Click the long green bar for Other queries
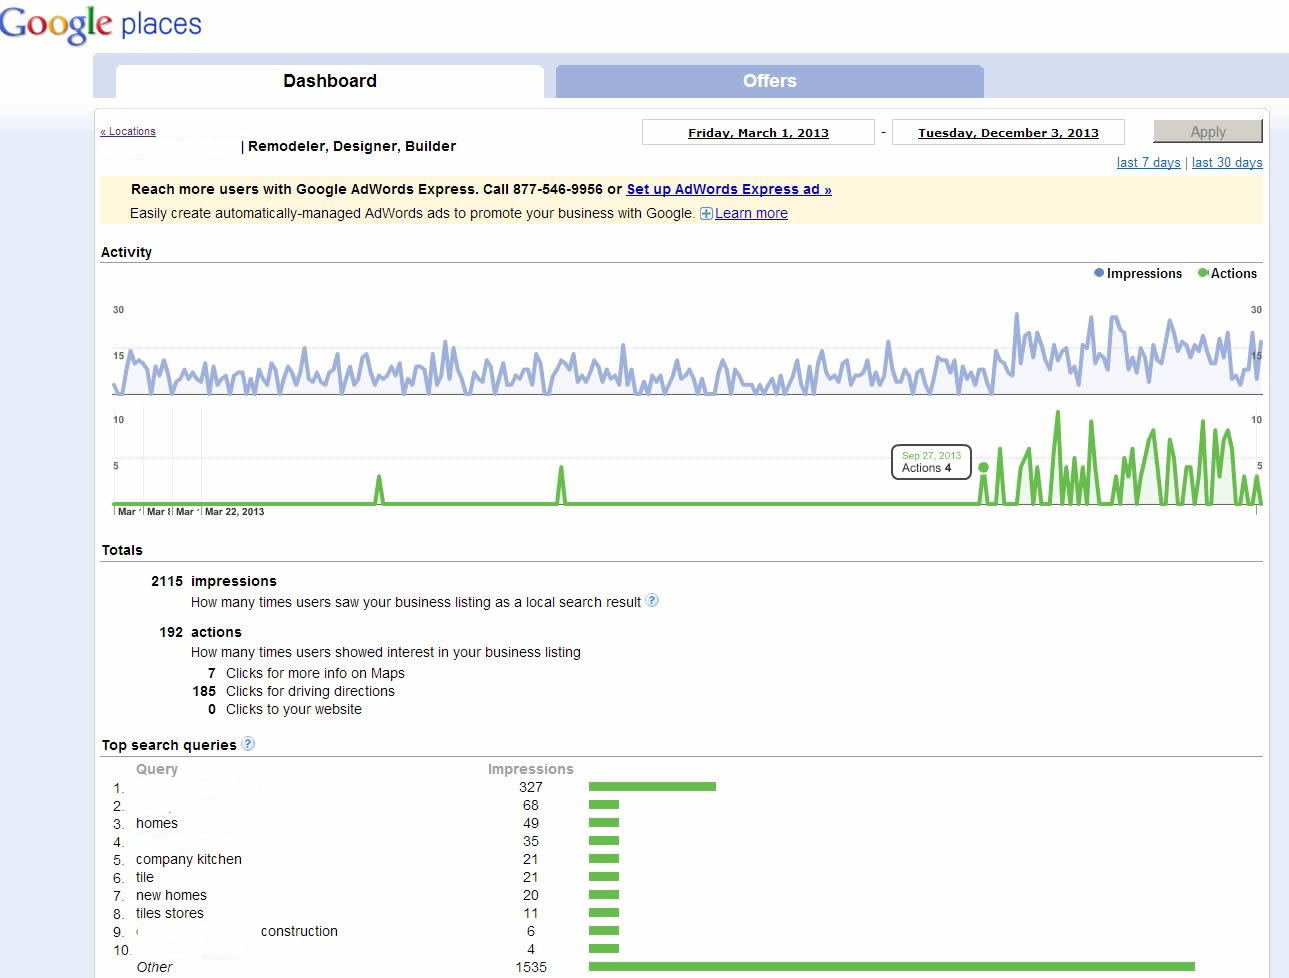 892,967
